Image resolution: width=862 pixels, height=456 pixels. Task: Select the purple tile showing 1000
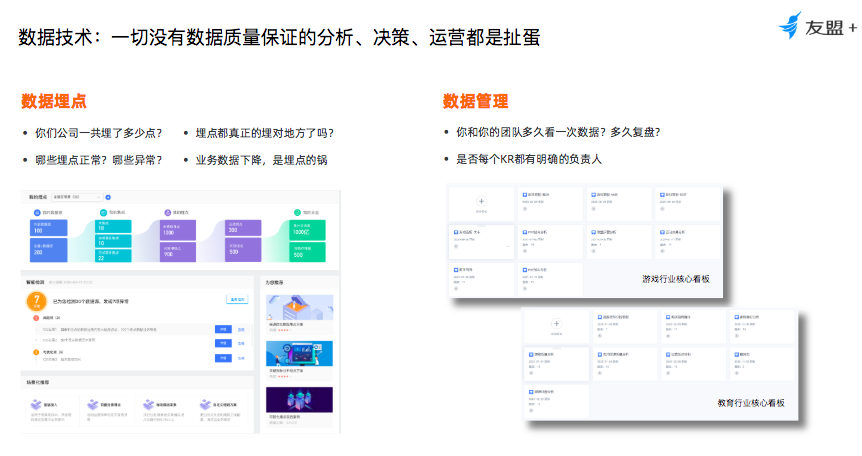tap(178, 230)
